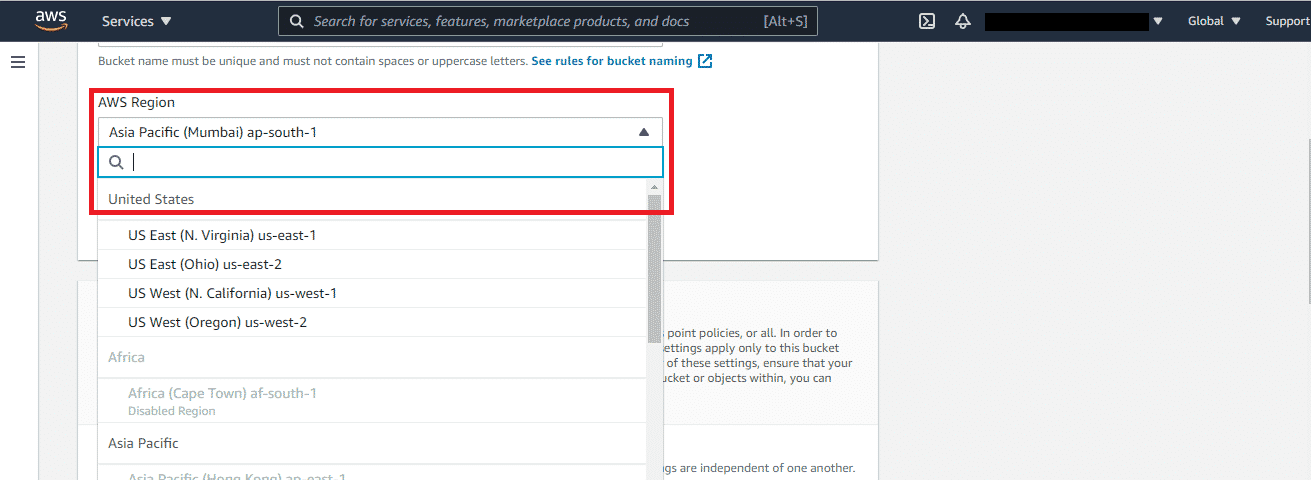Image resolution: width=1311 pixels, height=480 pixels.
Task: Click the search icon in the top search bar
Action: tap(297, 21)
